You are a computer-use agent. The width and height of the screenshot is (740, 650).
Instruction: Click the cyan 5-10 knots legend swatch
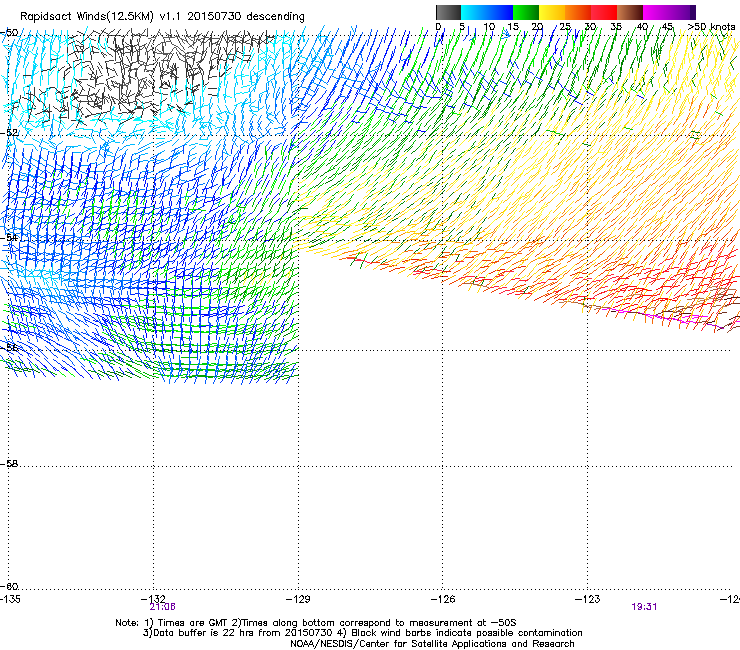(474, 12)
